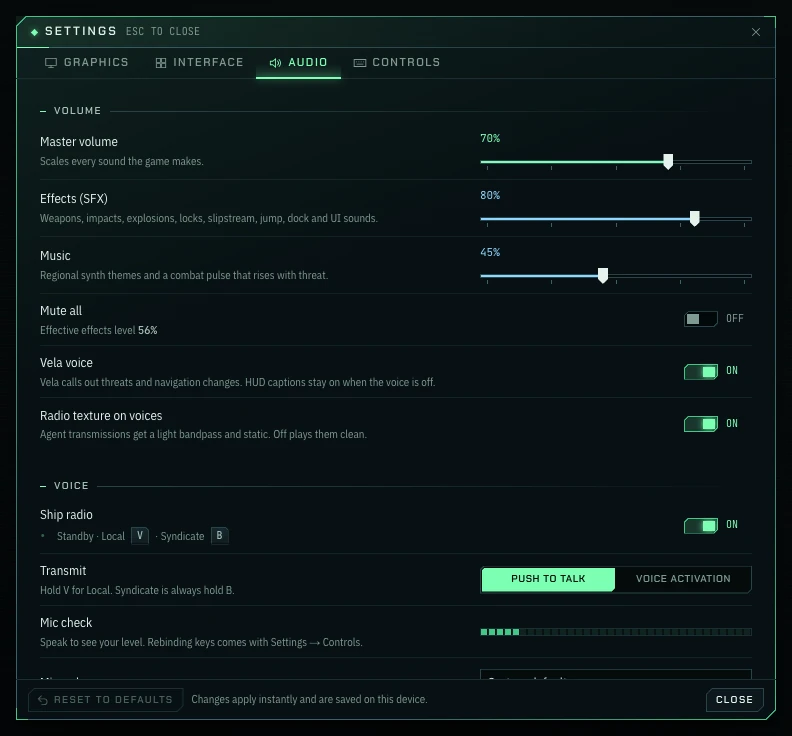This screenshot has width=792, height=736.
Task: Click 'Hold V for Local' description text
Action: pos(137,591)
